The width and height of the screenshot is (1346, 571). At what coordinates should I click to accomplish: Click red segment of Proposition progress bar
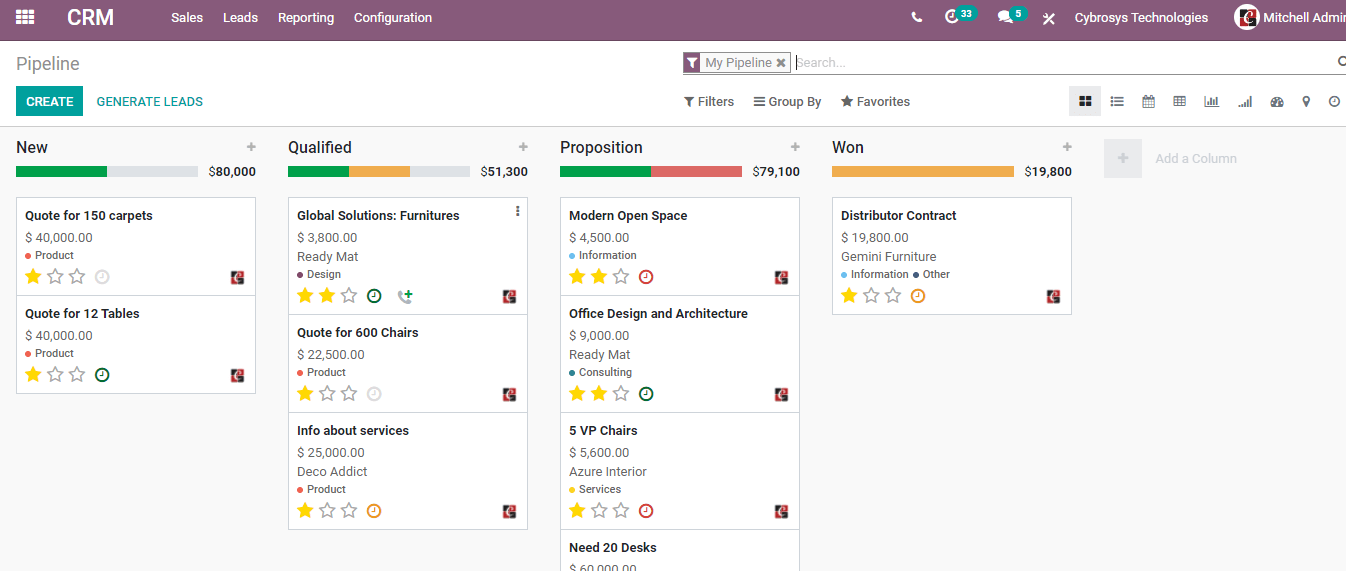[696, 172]
